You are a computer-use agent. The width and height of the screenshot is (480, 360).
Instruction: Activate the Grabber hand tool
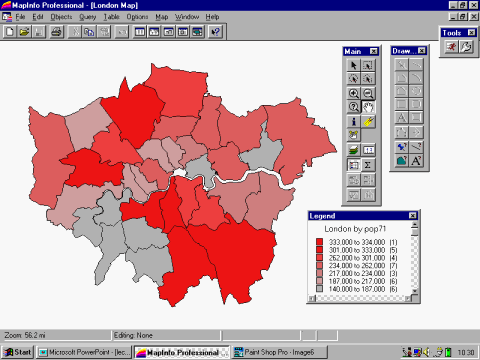[x=368, y=107]
